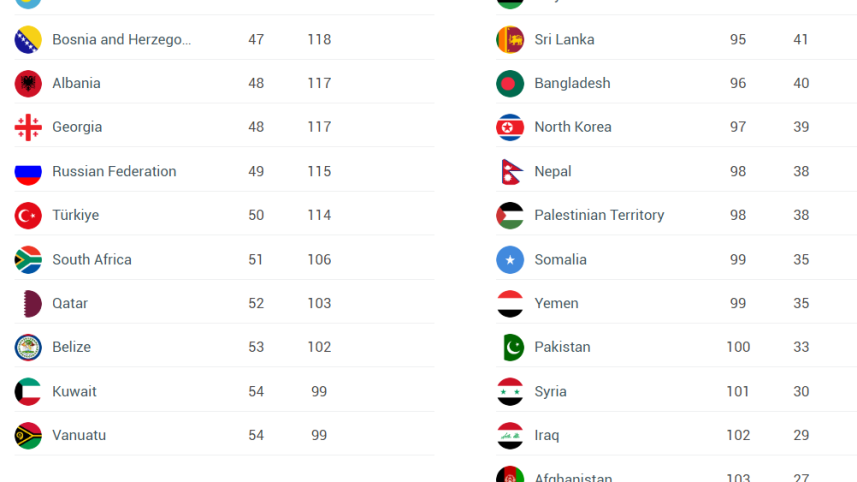The image size is (857, 482).
Task: Click the Nepal flag icon
Action: pyautogui.click(x=510, y=172)
